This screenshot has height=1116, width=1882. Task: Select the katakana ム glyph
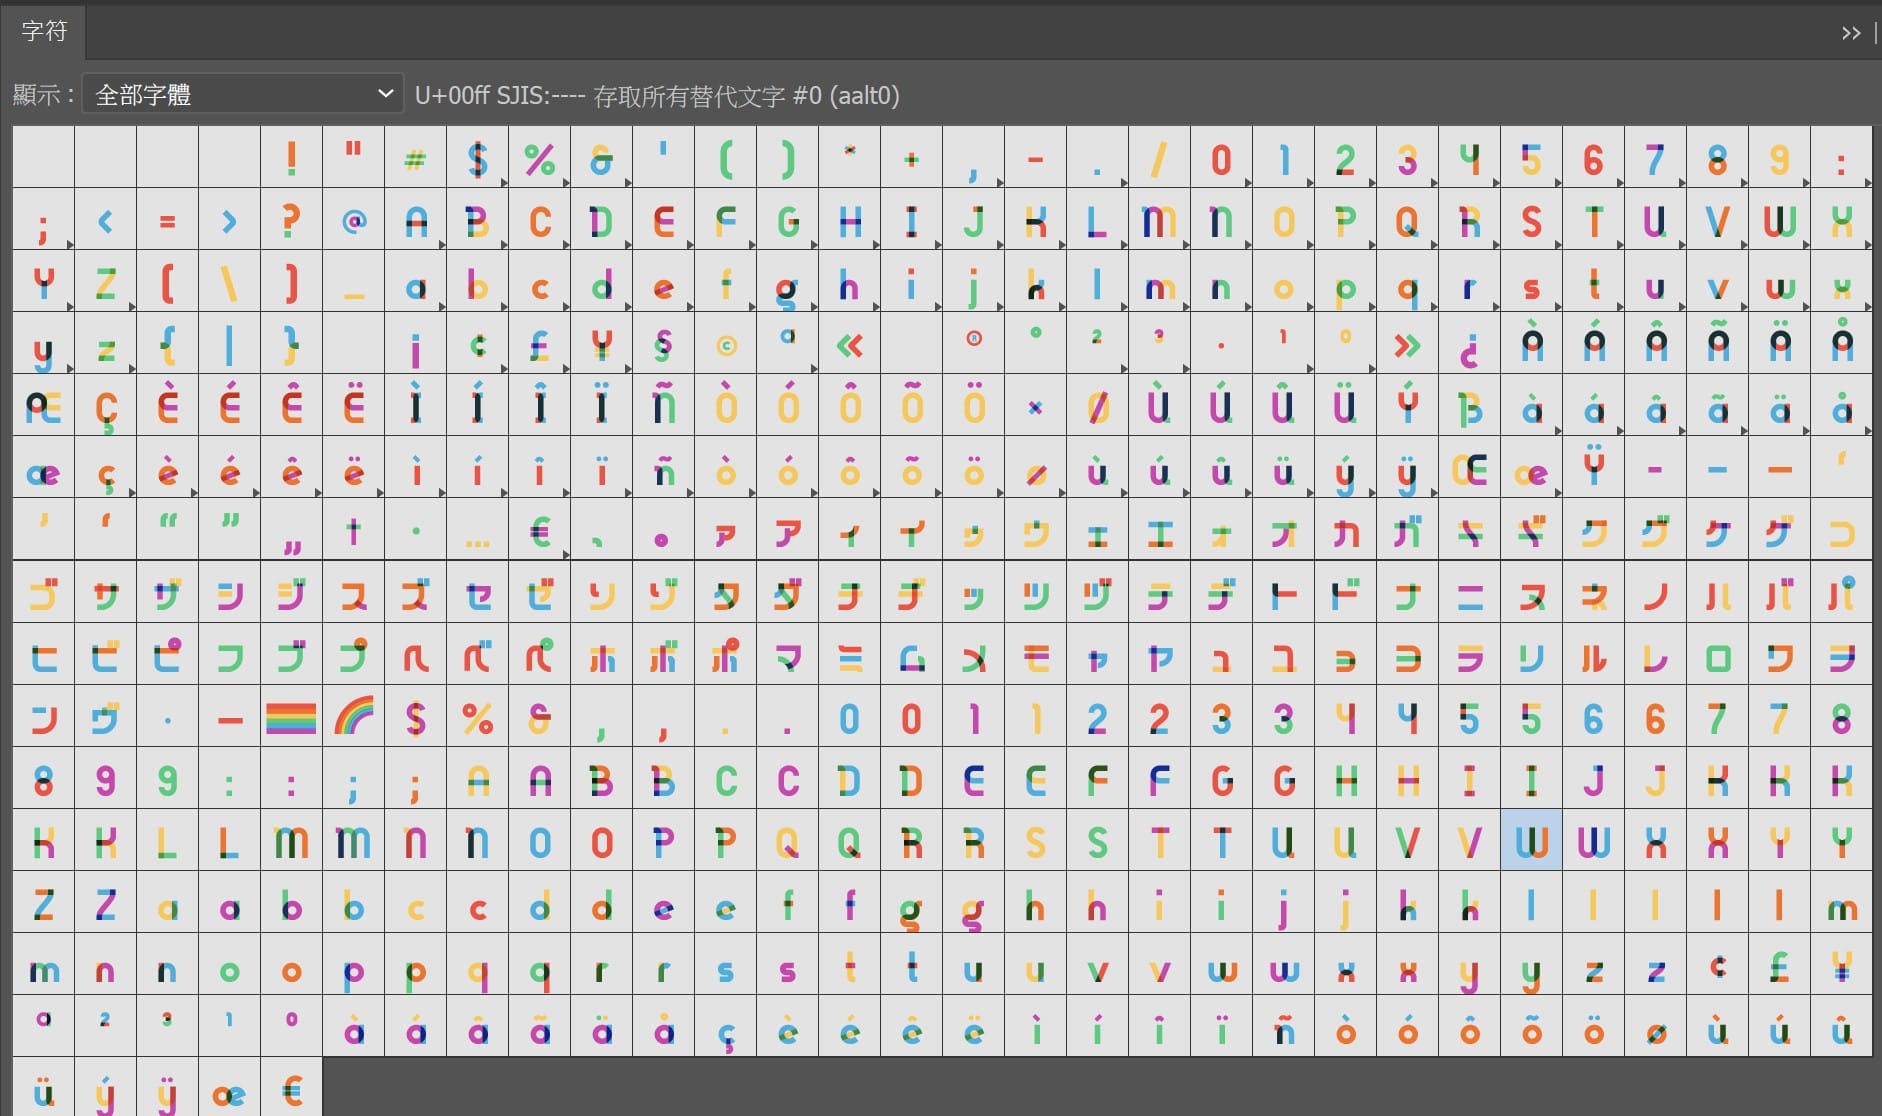click(912, 655)
